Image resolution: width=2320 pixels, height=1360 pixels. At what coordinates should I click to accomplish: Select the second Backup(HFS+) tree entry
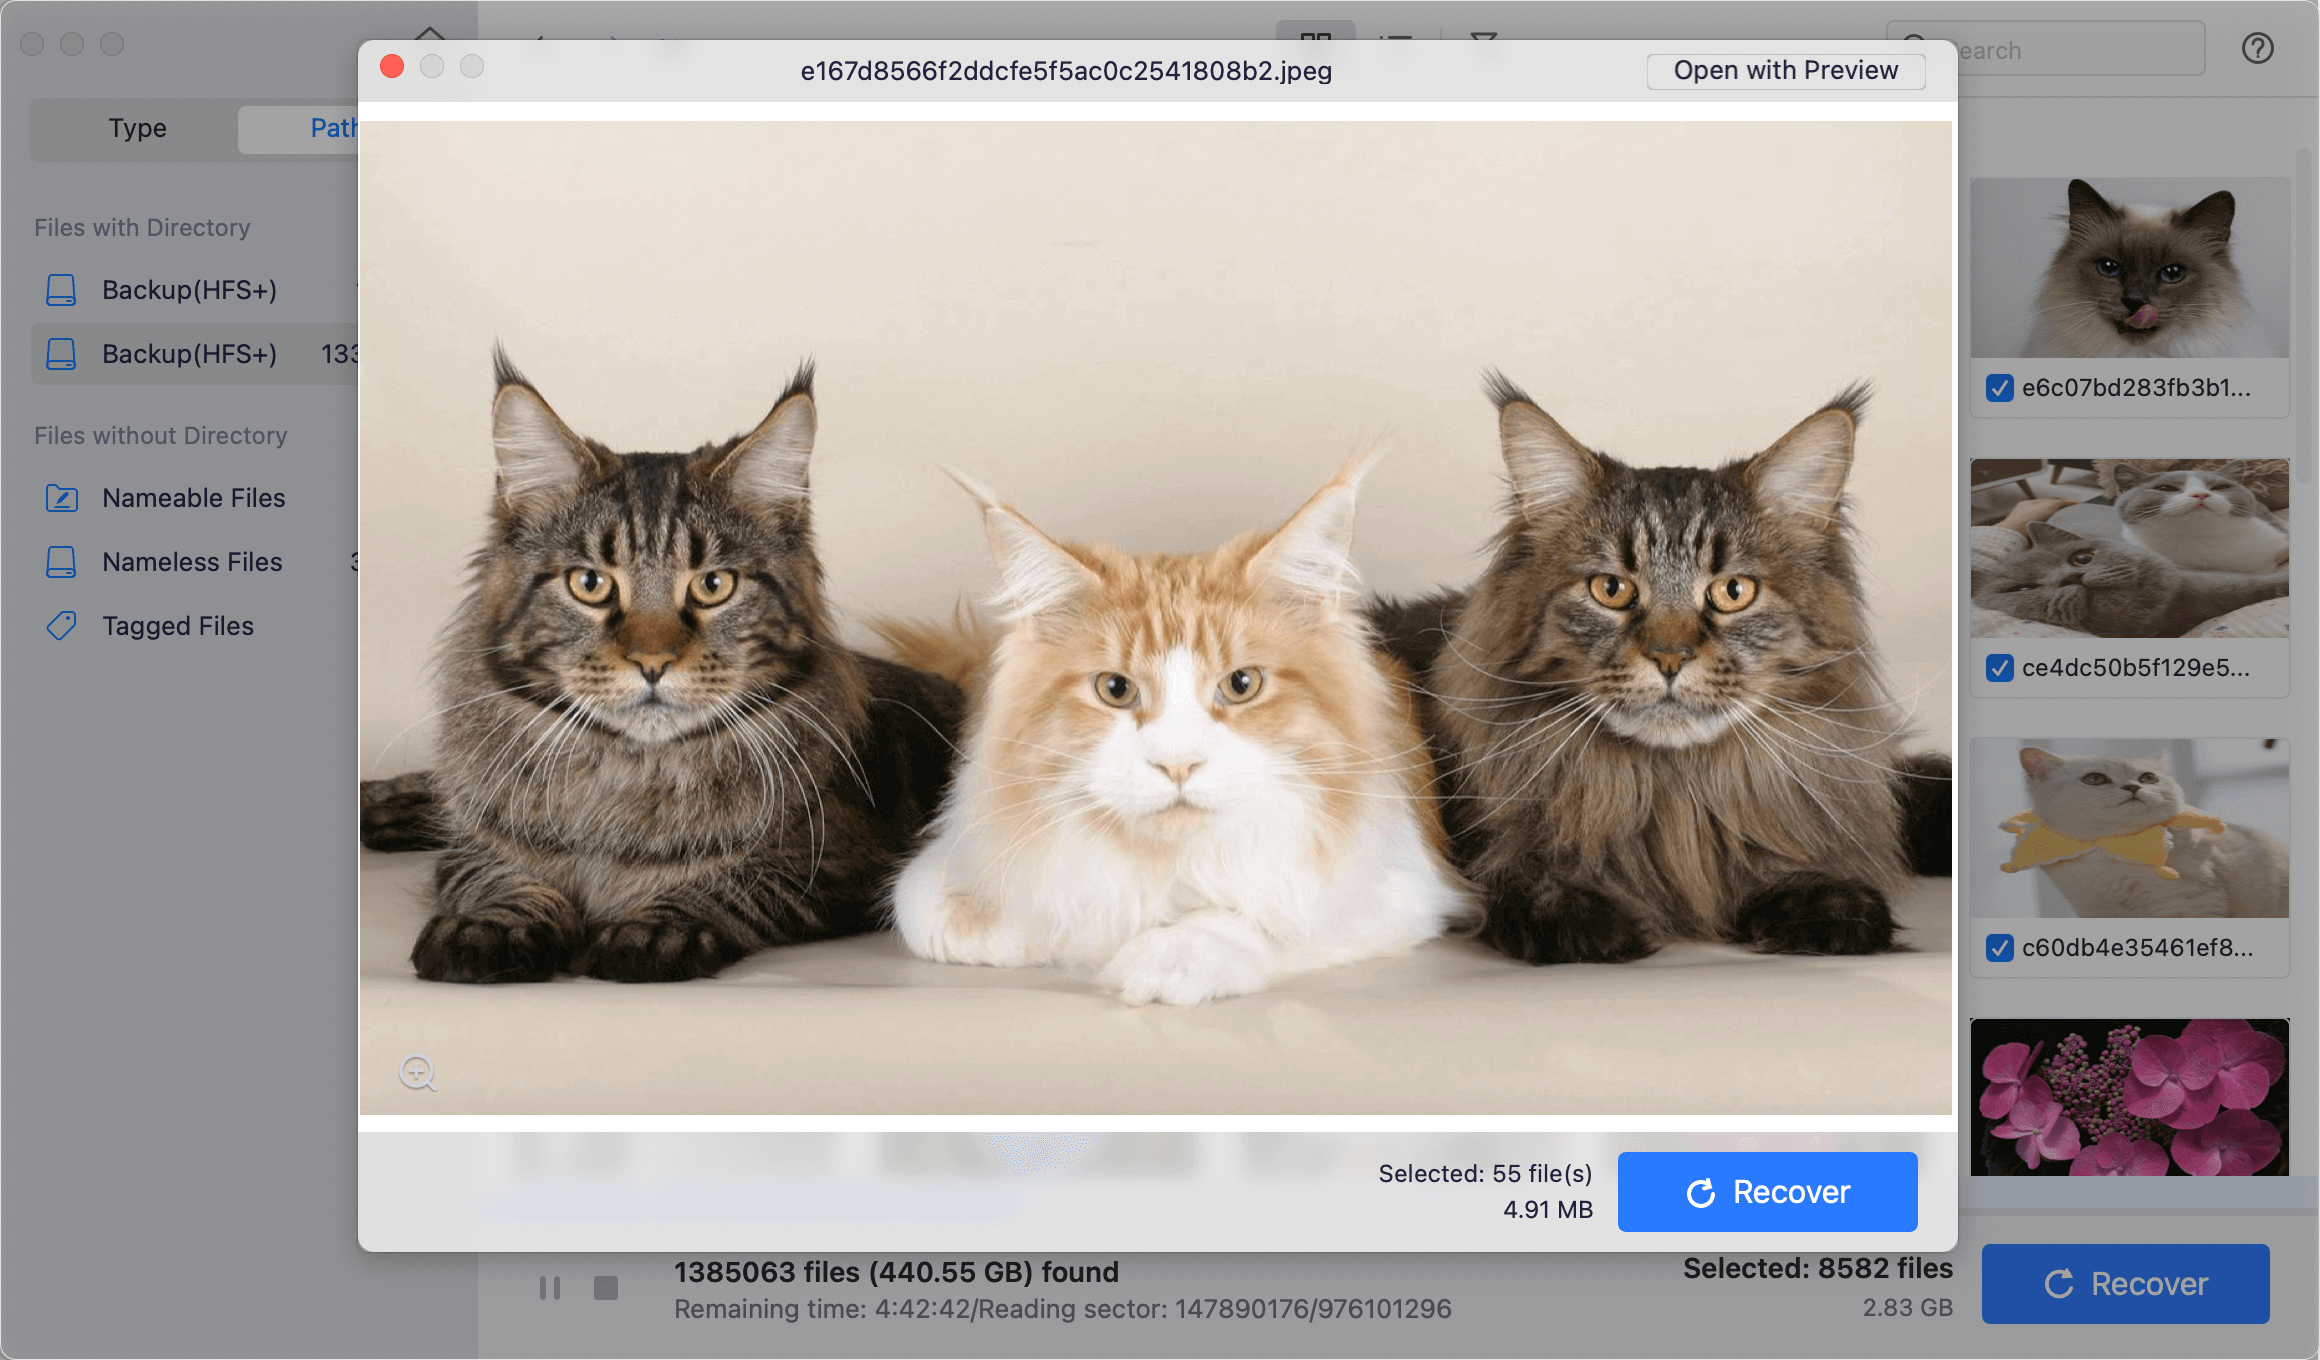pos(189,354)
